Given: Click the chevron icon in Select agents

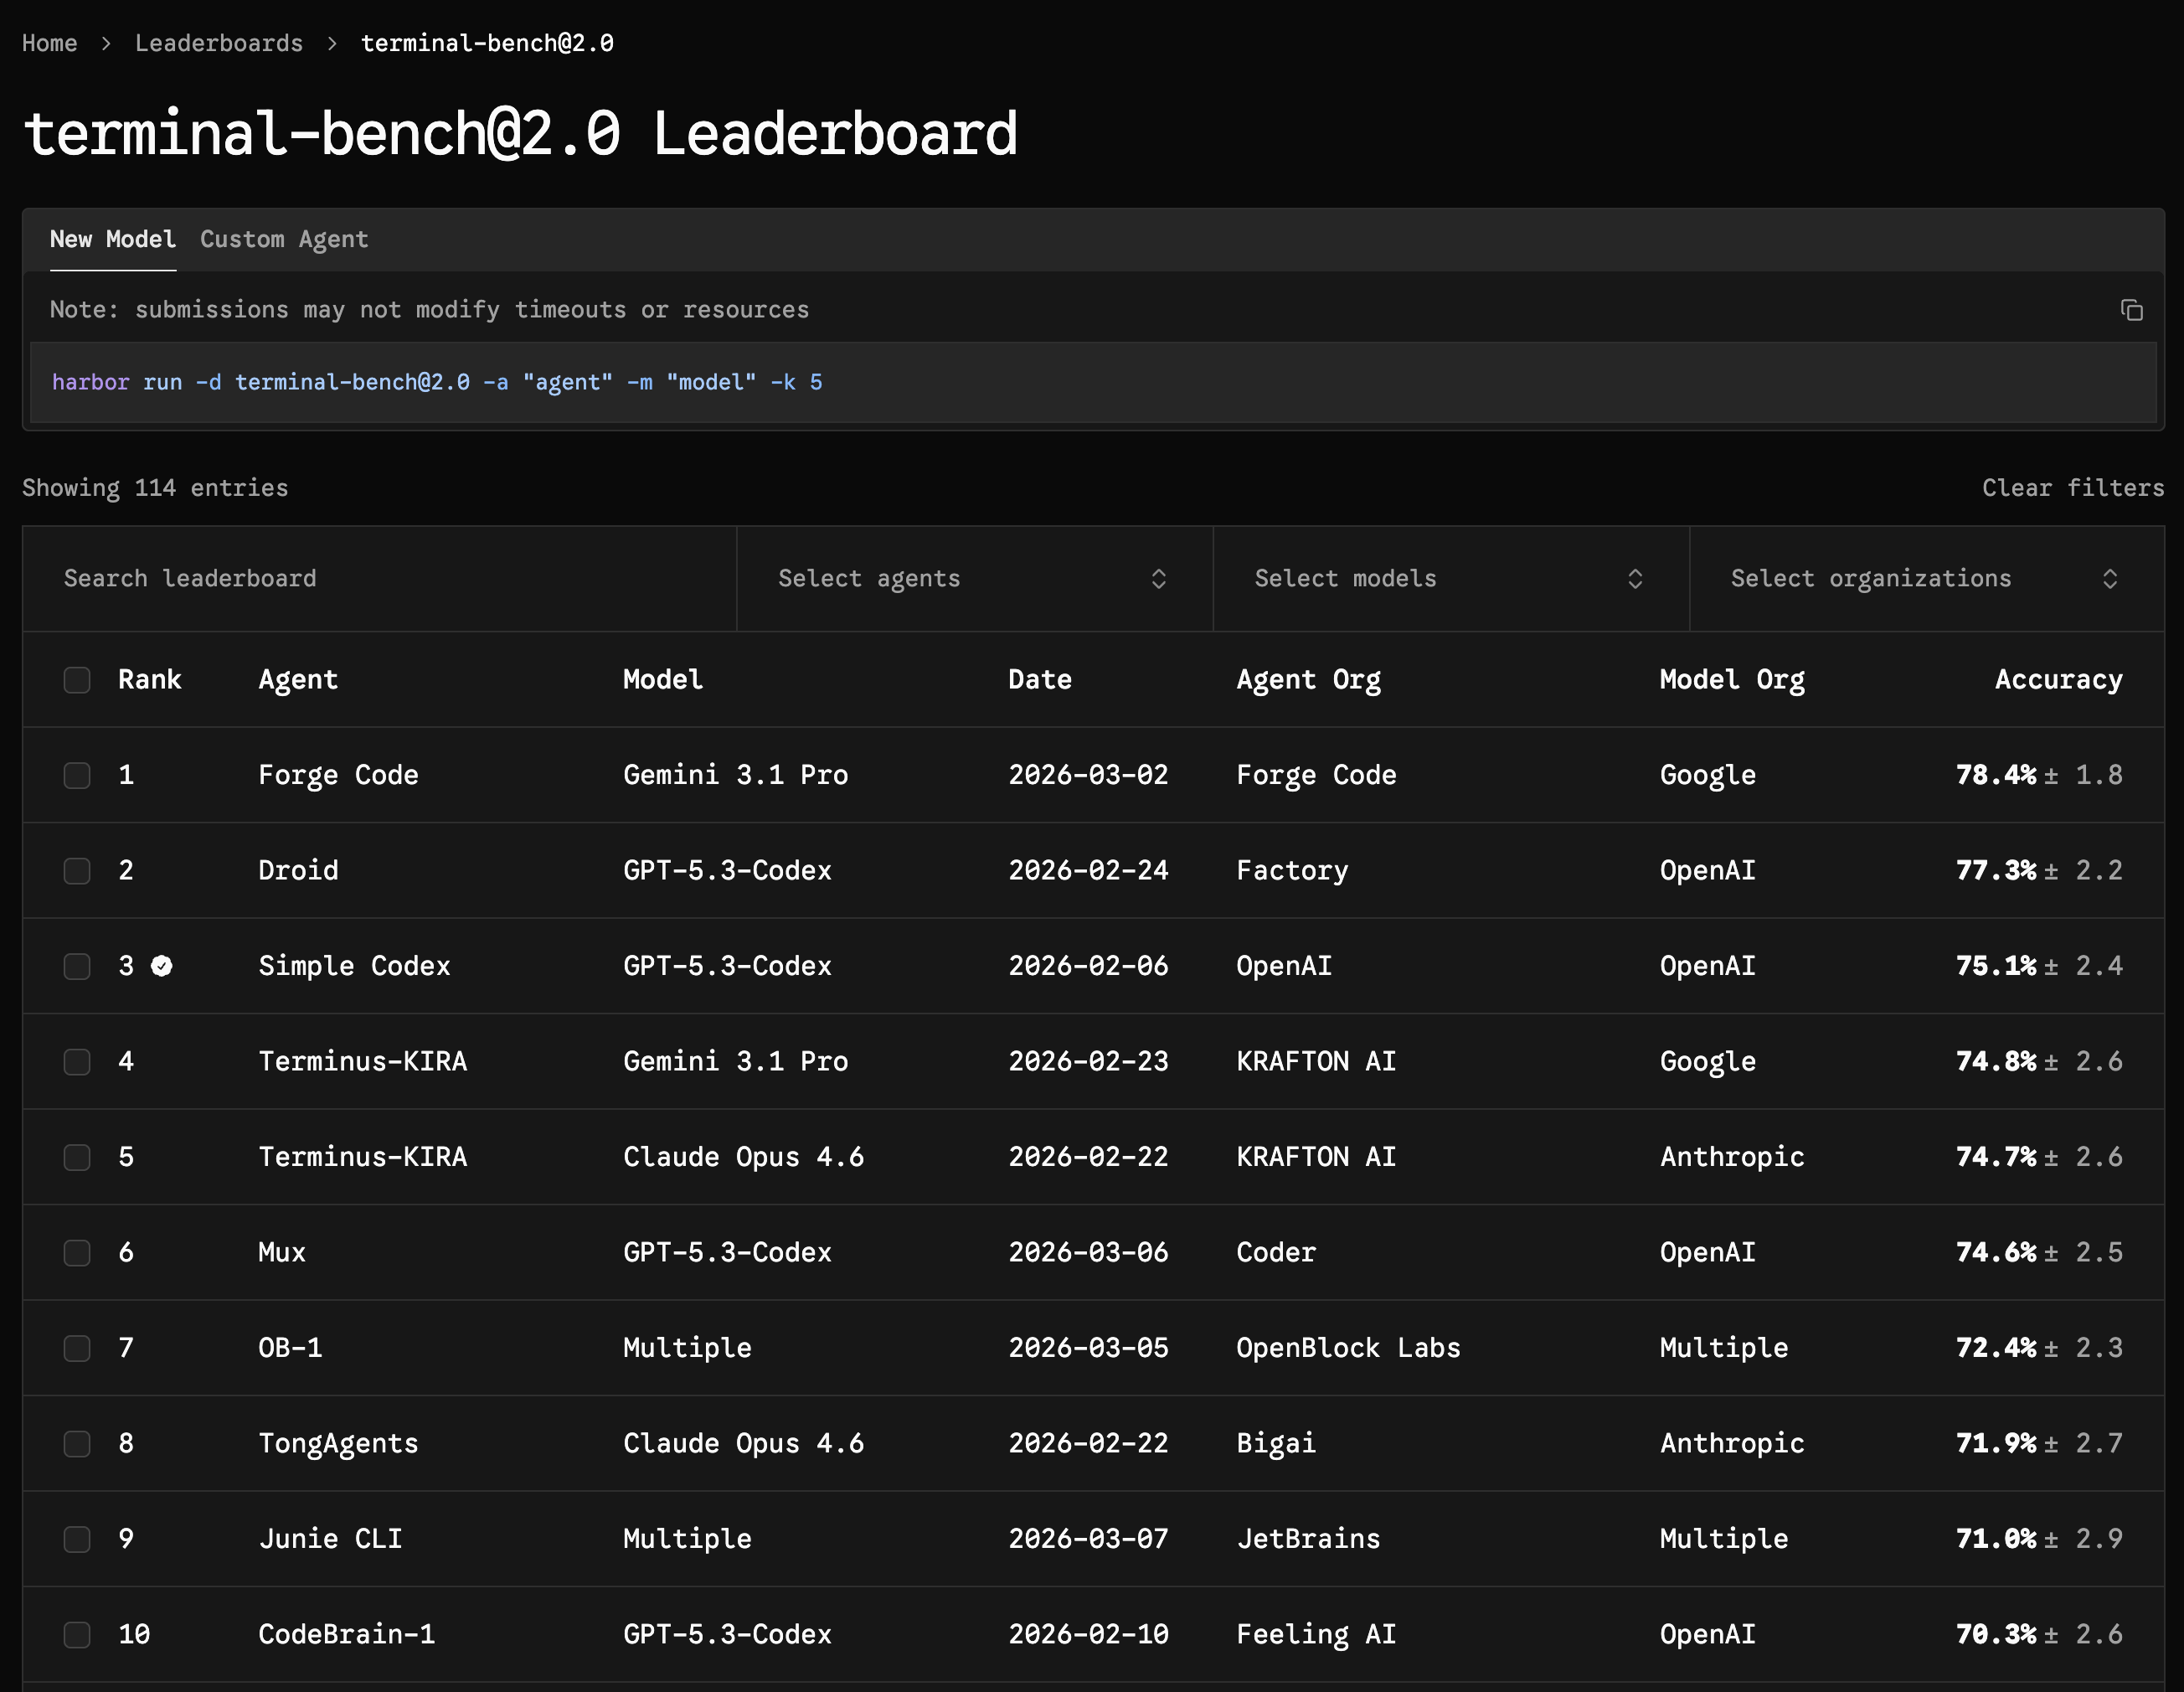Looking at the screenshot, I should pos(1158,579).
